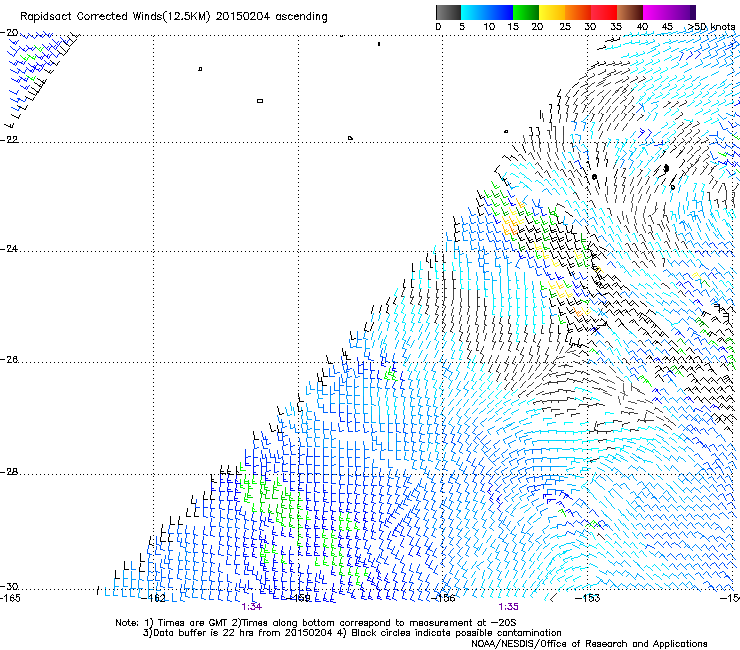Click the gray 0-5 knots color swatch
This screenshot has width=740, height=650.
pyautogui.click(x=448, y=12)
